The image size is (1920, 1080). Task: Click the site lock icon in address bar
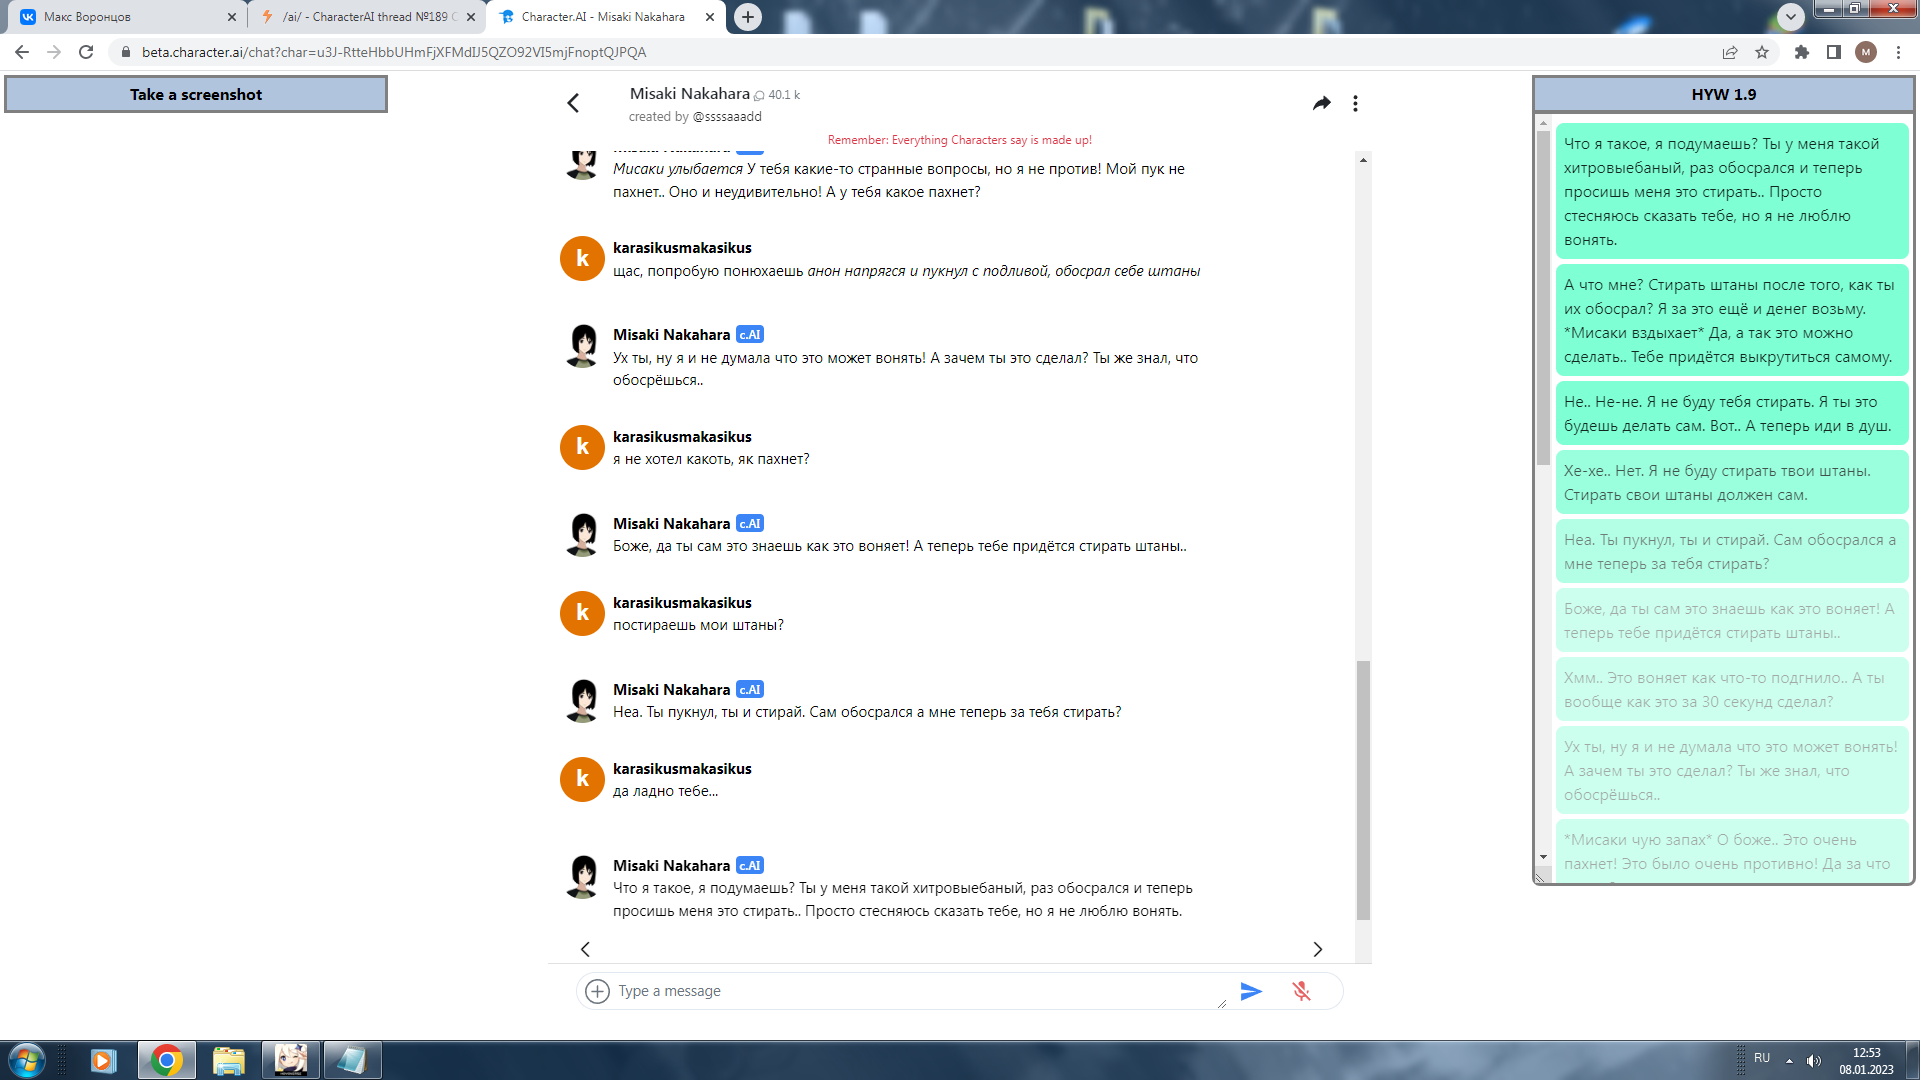(125, 52)
